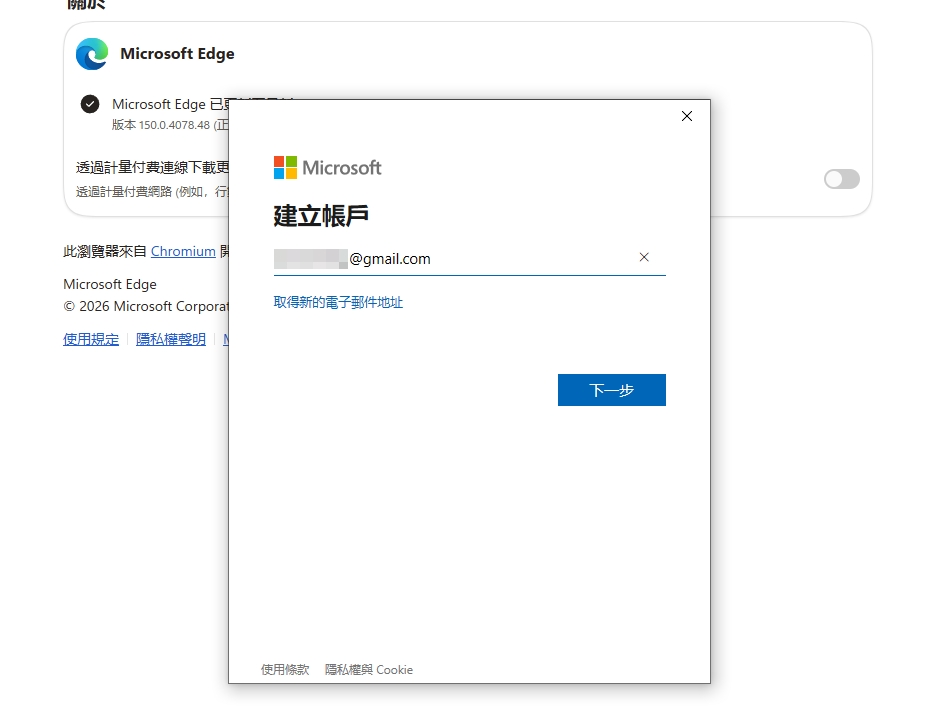Image resolution: width=926 pixels, height=720 pixels.
Task: Open 取得新的電子郵件地址 link
Action: [338, 302]
